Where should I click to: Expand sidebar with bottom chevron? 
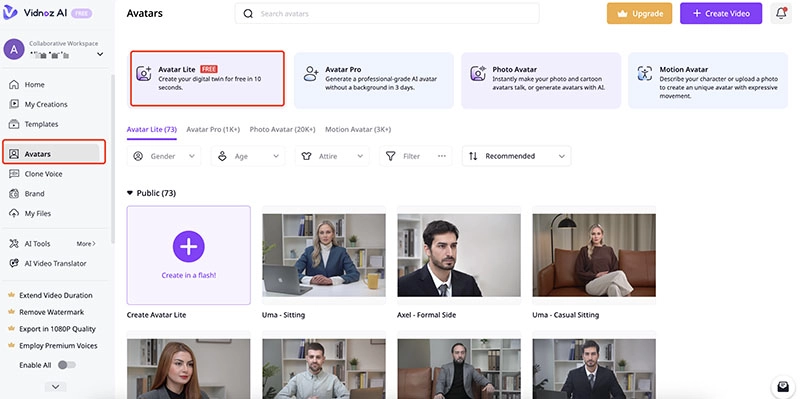click(x=56, y=387)
